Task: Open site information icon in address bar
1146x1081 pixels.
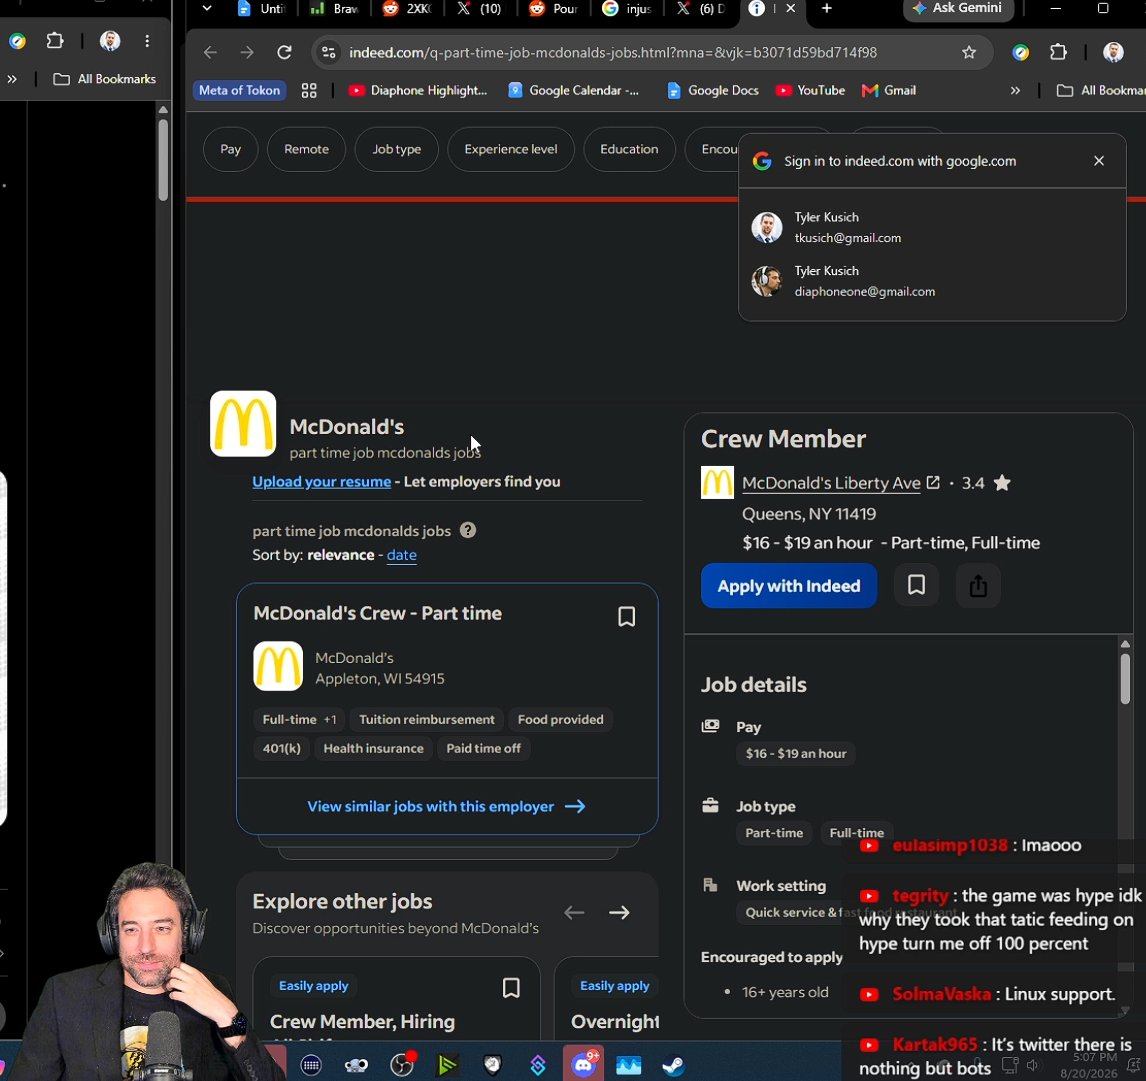Action: 329,53
